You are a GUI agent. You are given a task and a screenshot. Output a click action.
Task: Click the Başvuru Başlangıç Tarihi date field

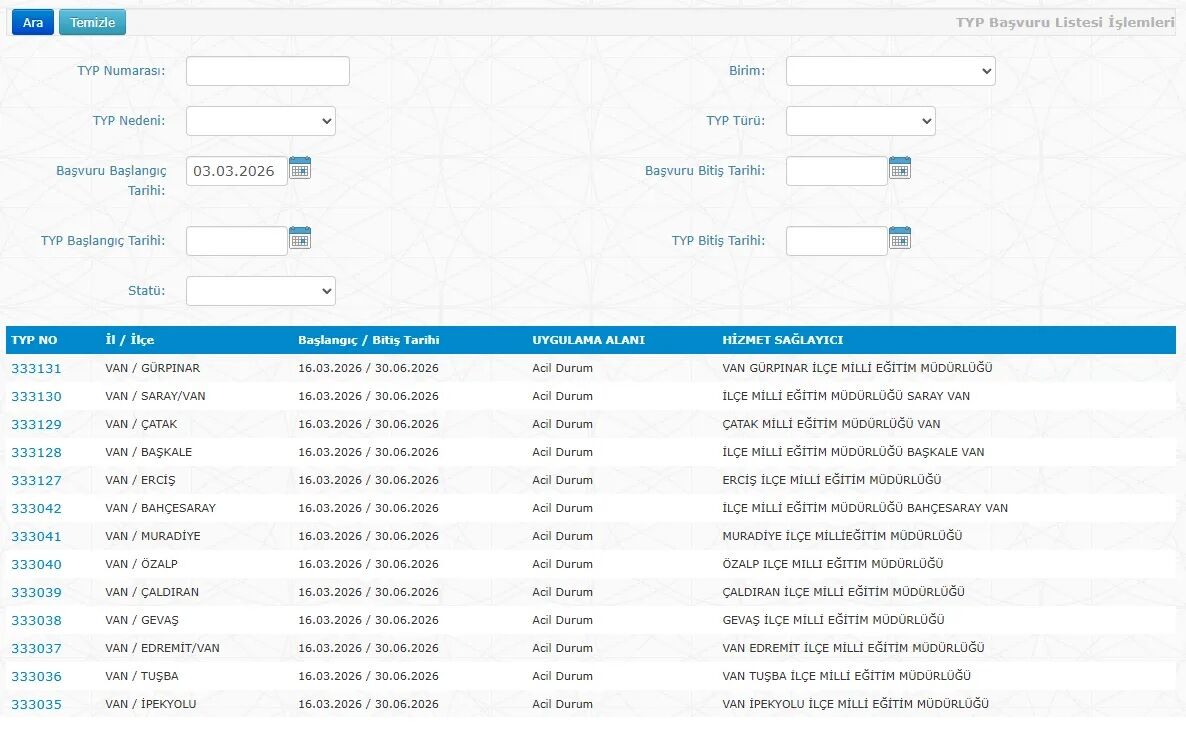pos(236,171)
